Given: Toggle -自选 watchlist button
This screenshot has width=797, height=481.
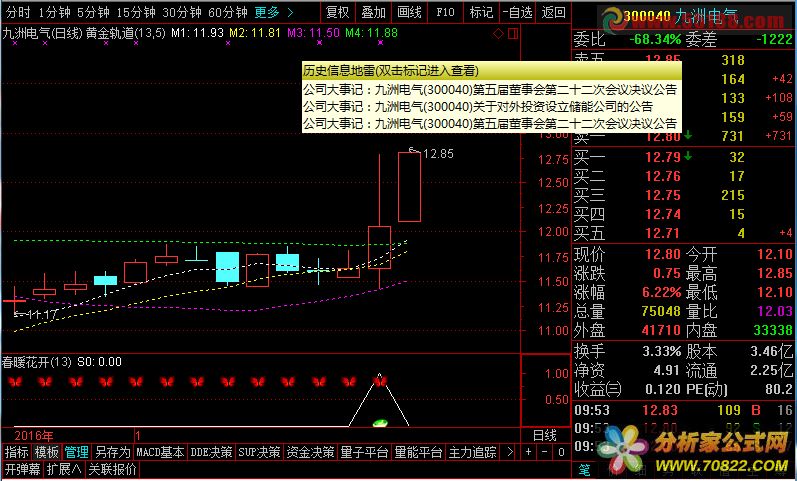Looking at the screenshot, I should pyautogui.click(x=518, y=12).
